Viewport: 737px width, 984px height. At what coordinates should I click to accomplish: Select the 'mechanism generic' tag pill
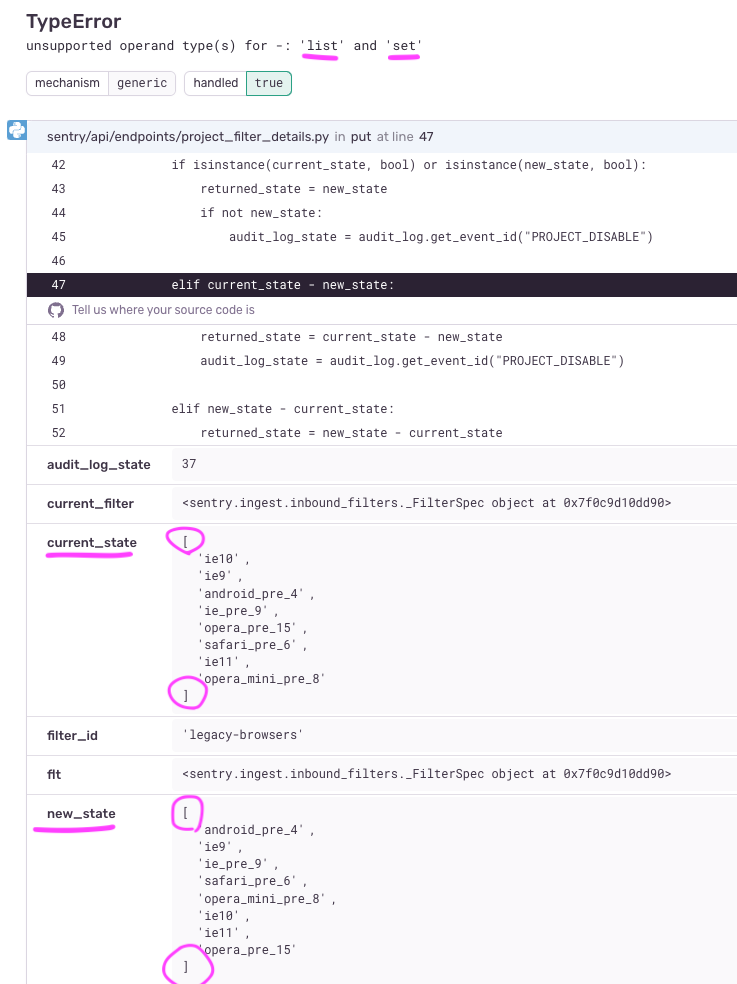coord(100,83)
